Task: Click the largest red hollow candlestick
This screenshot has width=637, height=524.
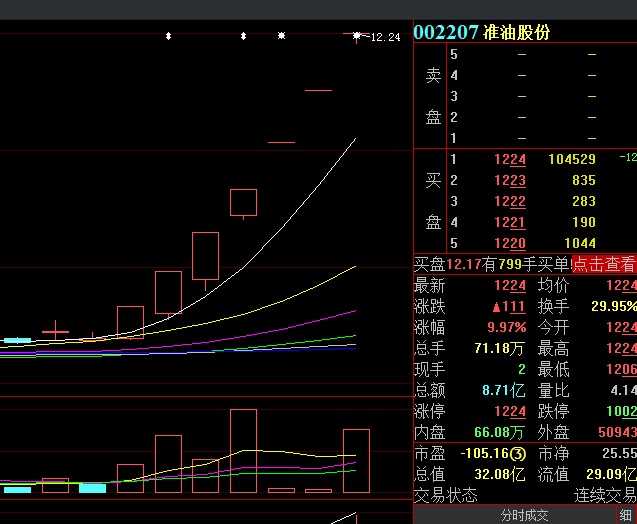Action: click(x=205, y=256)
